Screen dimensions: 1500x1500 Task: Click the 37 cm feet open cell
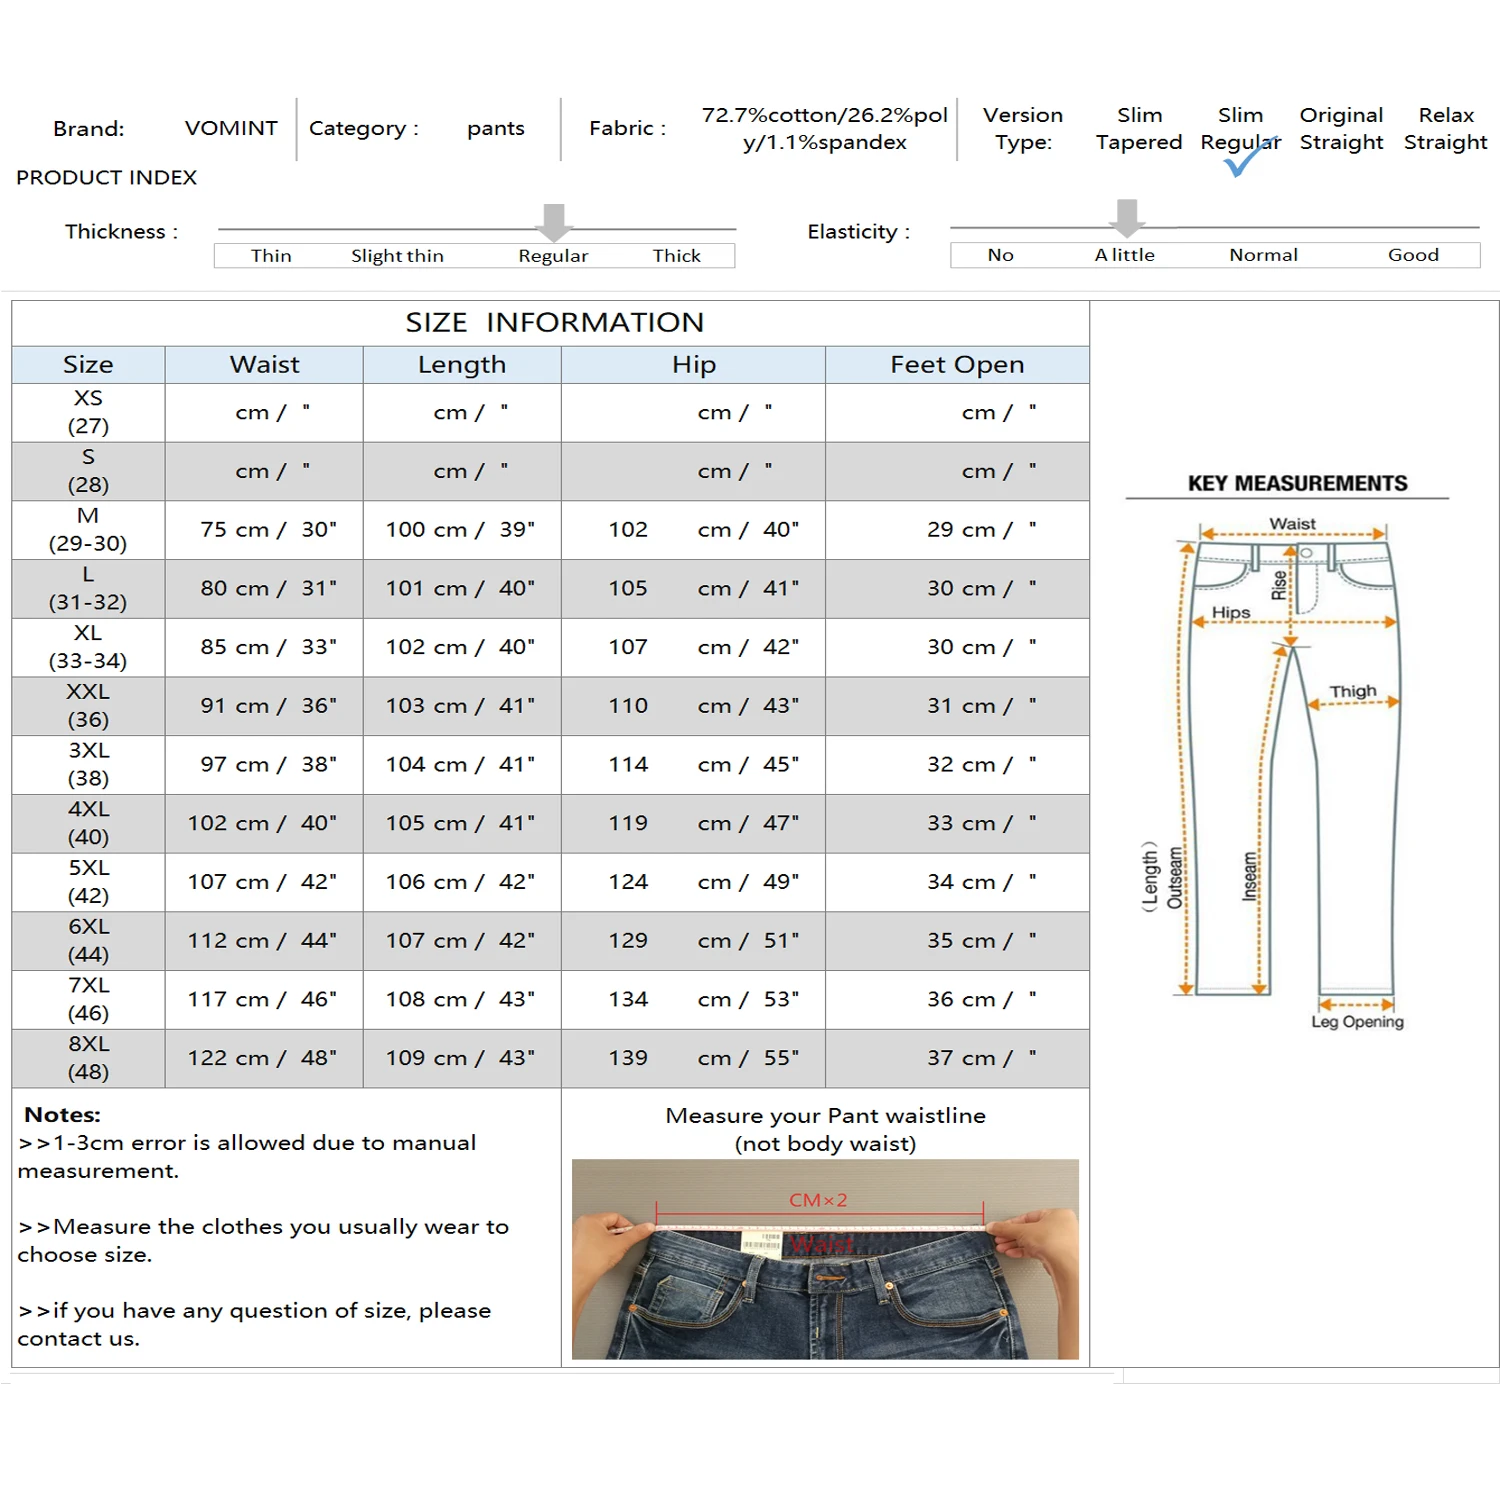tap(957, 1058)
